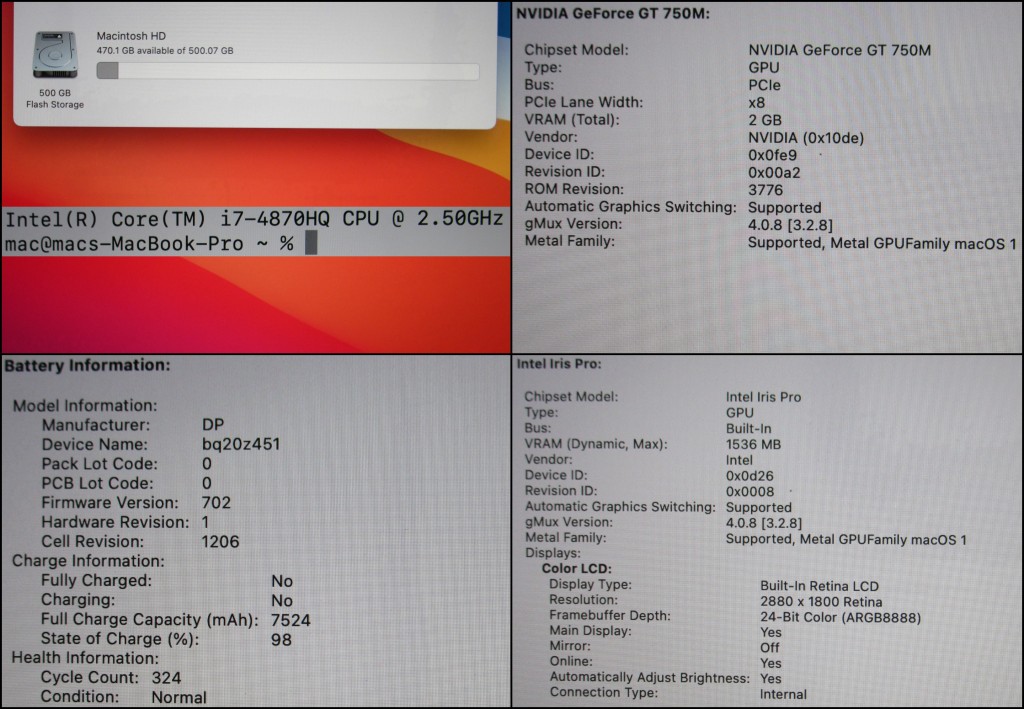The width and height of the screenshot is (1024, 709).
Task: Click Revision ID value "0x00a2"
Action: coord(774,173)
